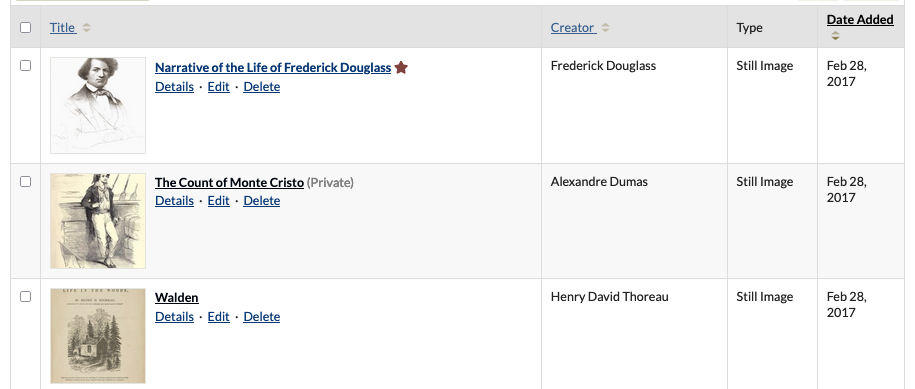Screen dimensions: 915x389
Task: Click the sort arrow under Date Added
Action: pyautogui.click(x=836, y=36)
